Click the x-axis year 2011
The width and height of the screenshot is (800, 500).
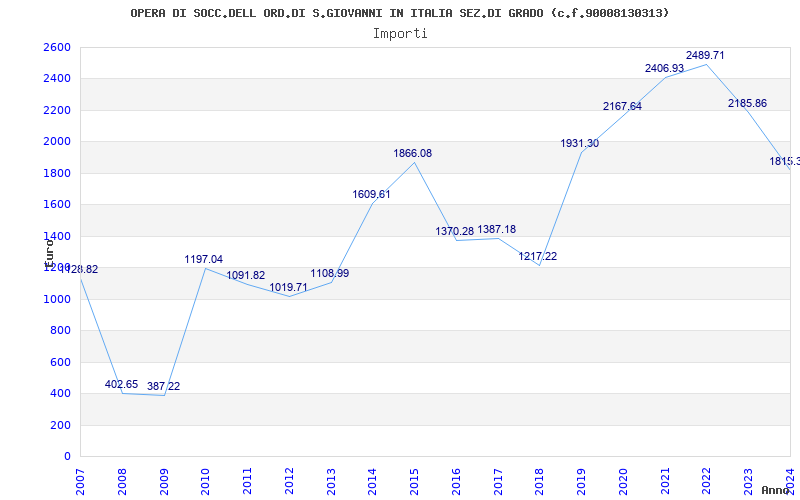(247, 481)
